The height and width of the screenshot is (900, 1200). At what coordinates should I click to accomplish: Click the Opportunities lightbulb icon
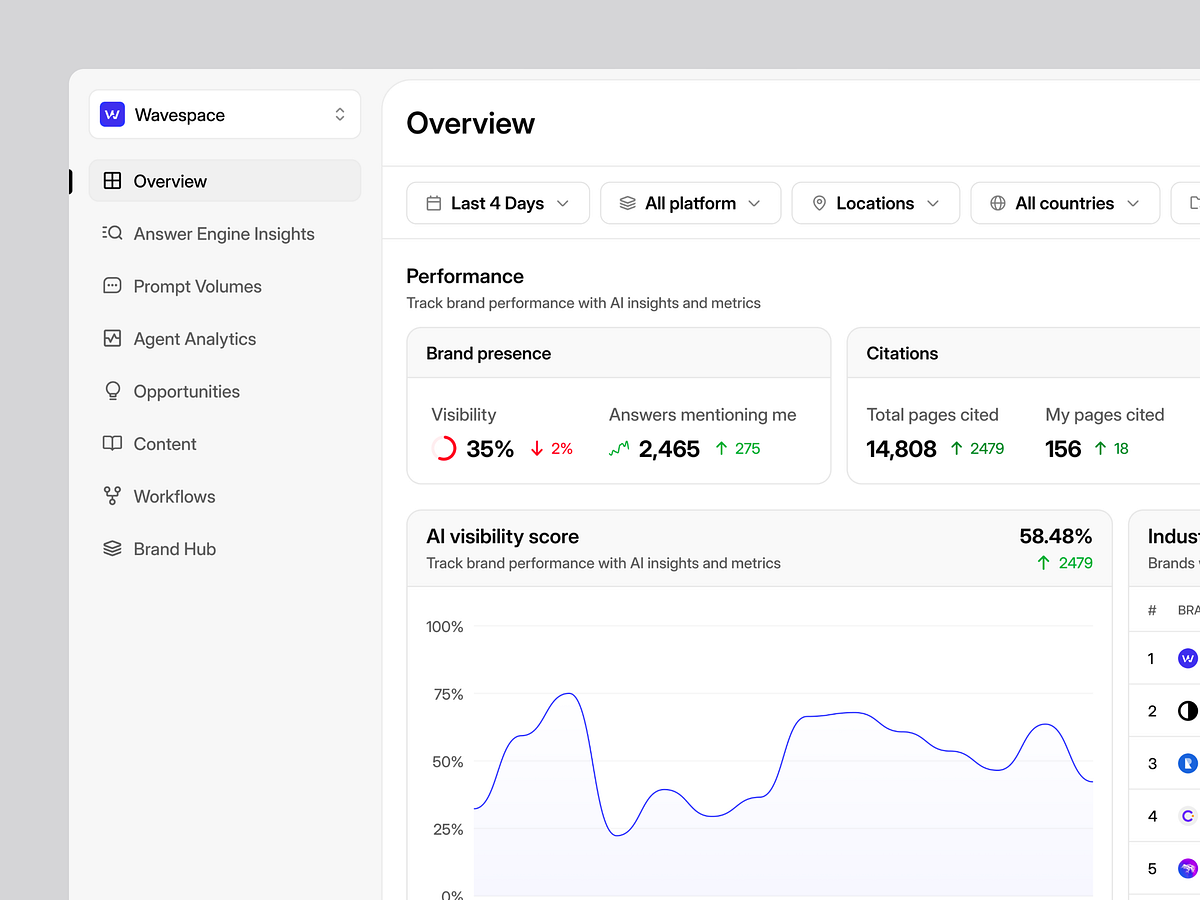[112, 391]
